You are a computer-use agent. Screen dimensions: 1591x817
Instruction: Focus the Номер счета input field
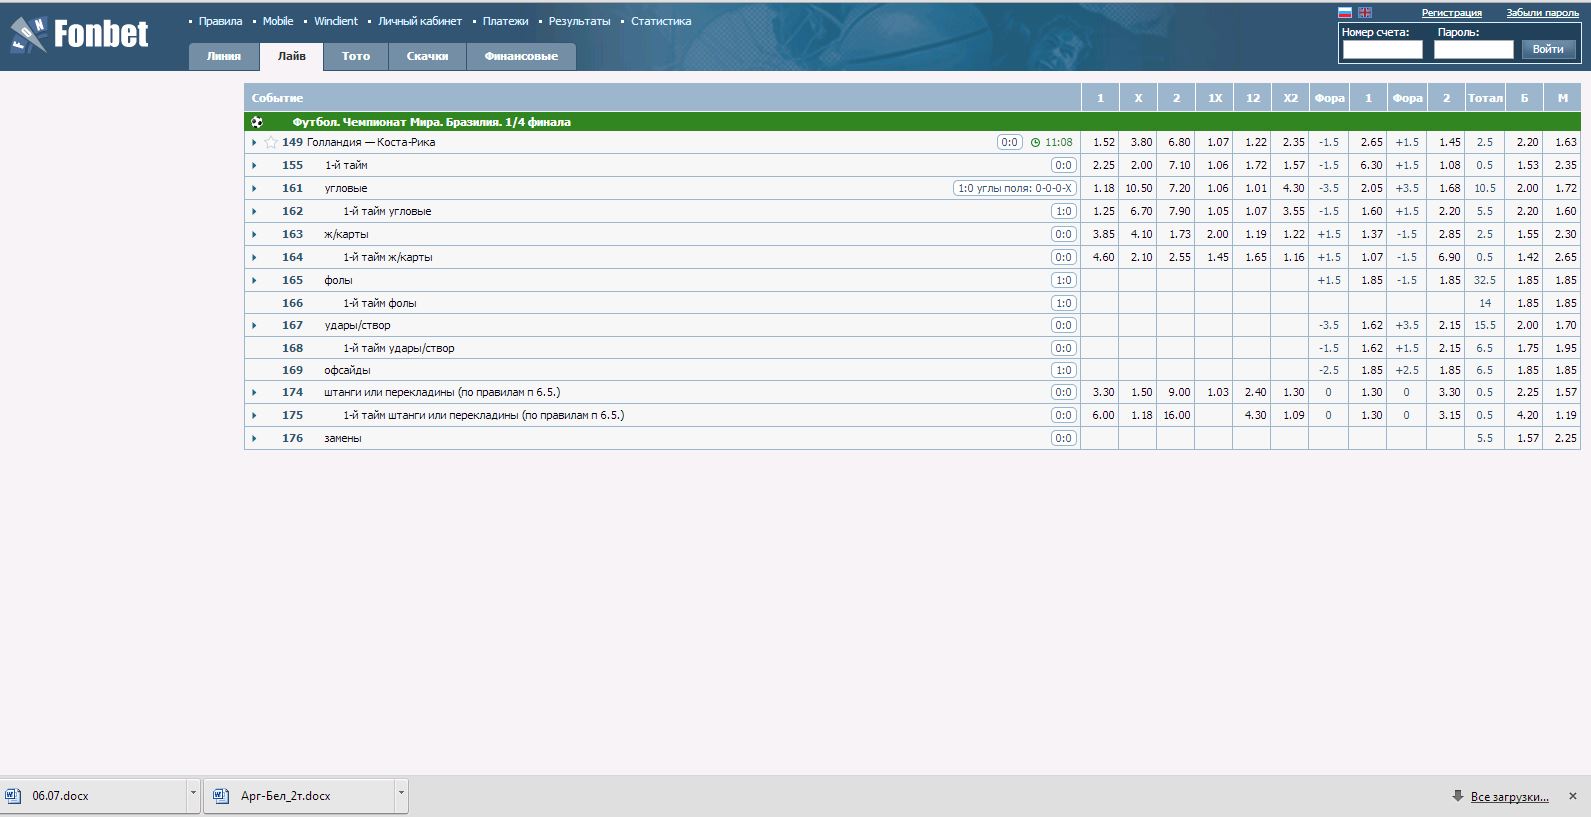1382,49
